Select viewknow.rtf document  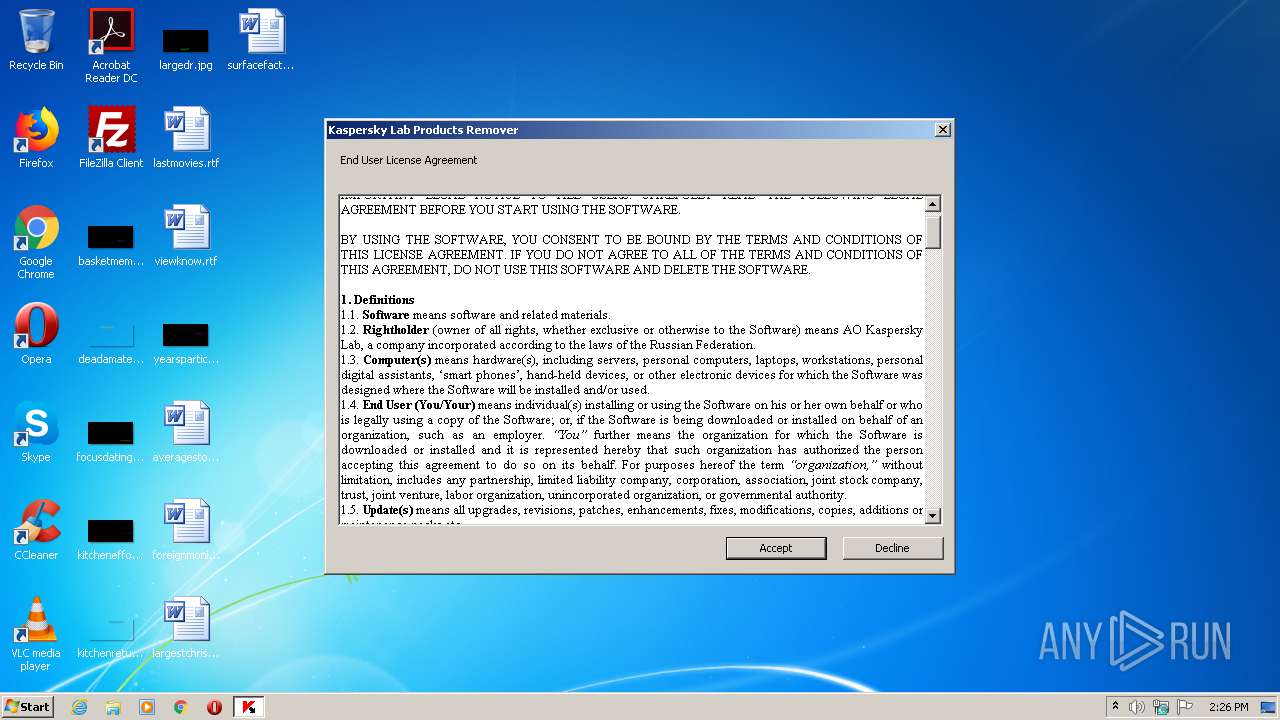tap(186, 236)
